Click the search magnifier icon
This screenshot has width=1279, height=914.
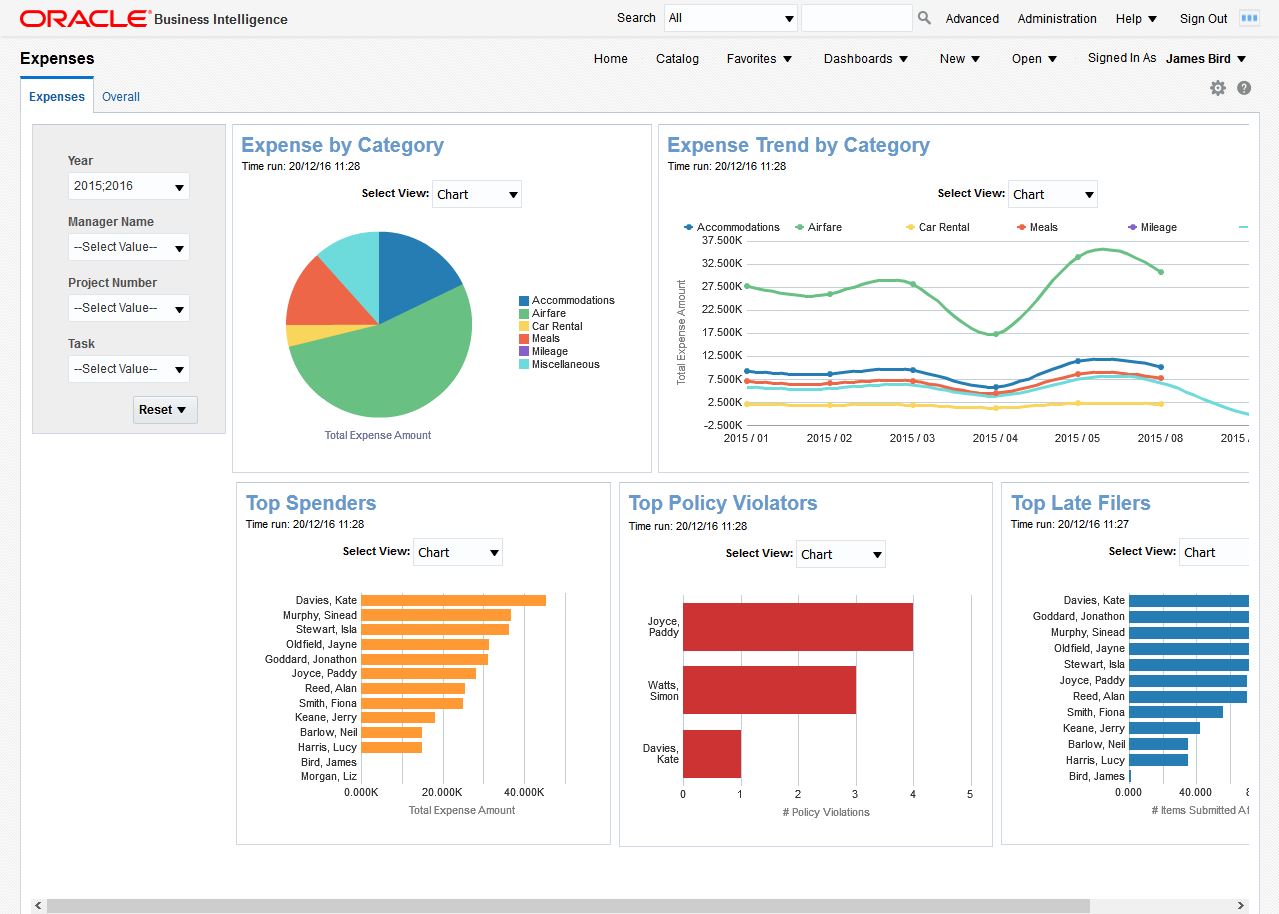tap(922, 17)
